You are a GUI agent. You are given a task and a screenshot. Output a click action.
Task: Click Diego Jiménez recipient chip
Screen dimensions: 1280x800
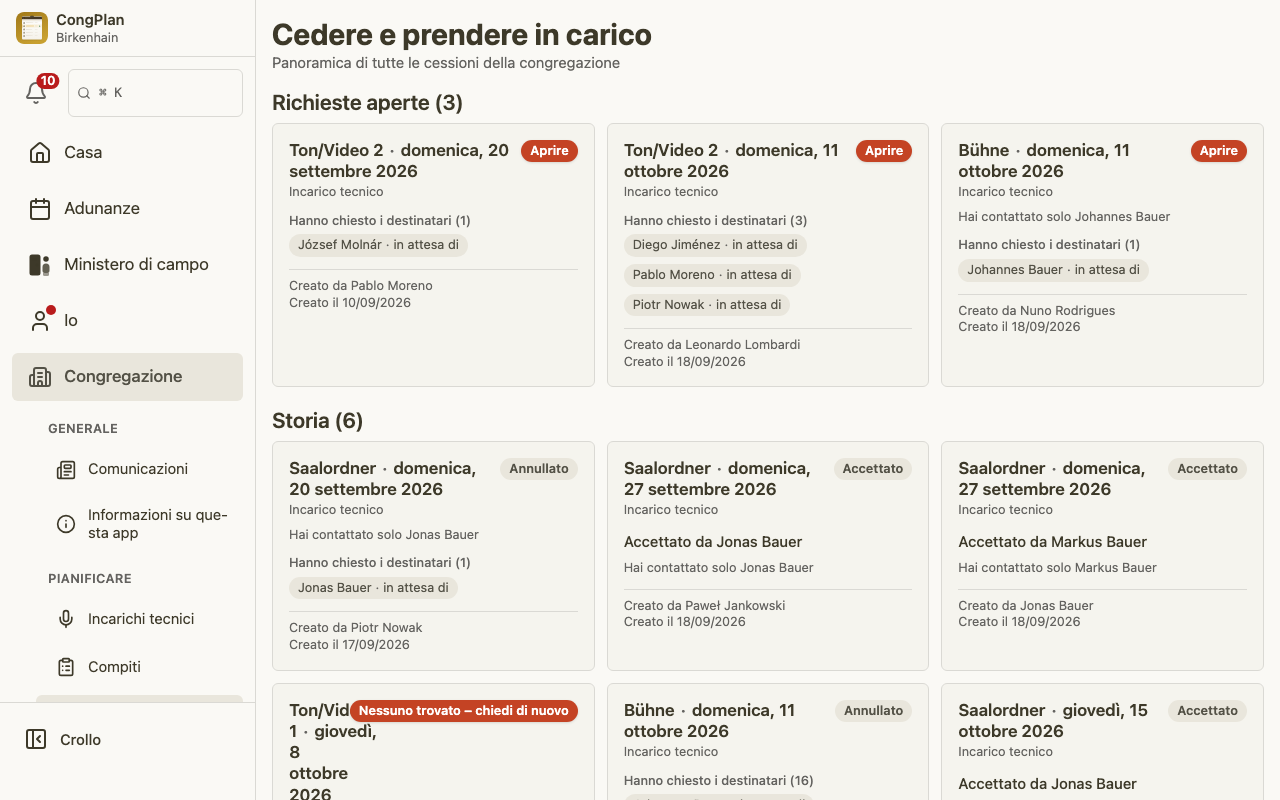coord(715,245)
